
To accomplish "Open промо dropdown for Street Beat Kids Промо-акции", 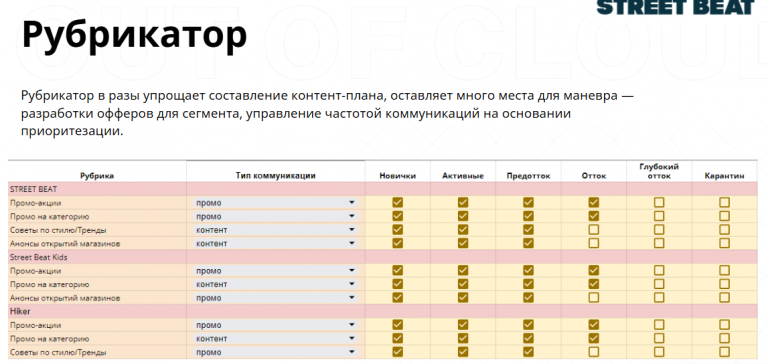I will pos(275,270).
